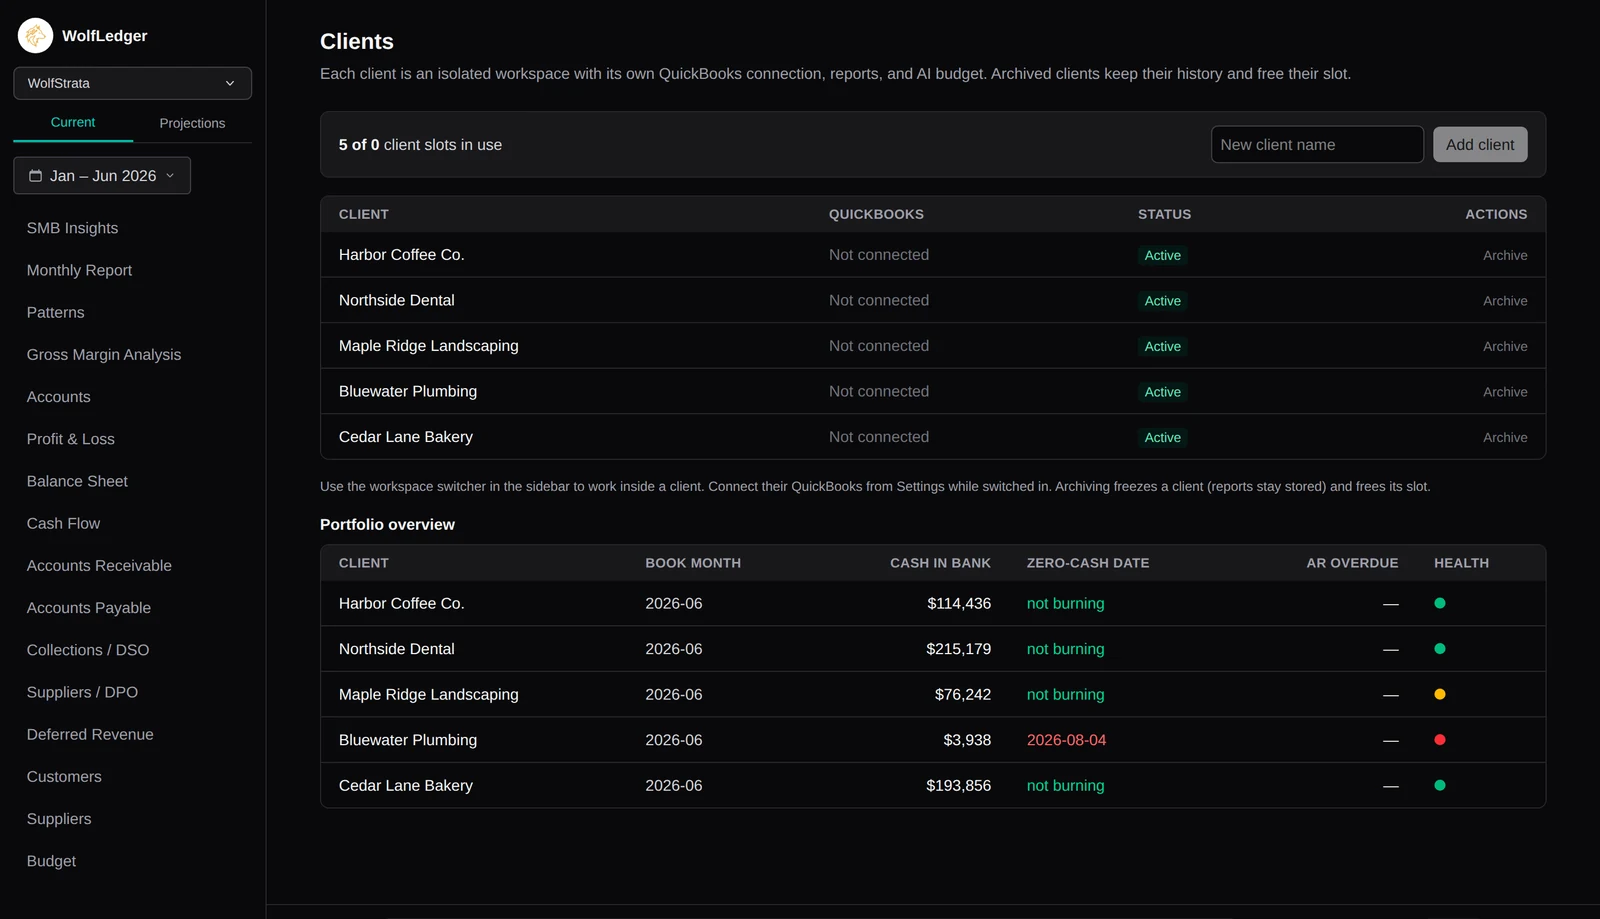
Task: Go to Suppliers / DPO
Action: coord(82,692)
